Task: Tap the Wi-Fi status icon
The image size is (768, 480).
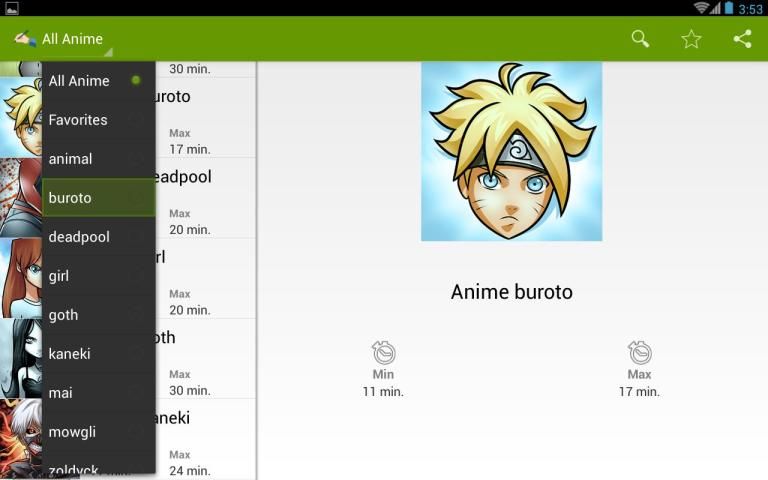Action: click(x=701, y=8)
